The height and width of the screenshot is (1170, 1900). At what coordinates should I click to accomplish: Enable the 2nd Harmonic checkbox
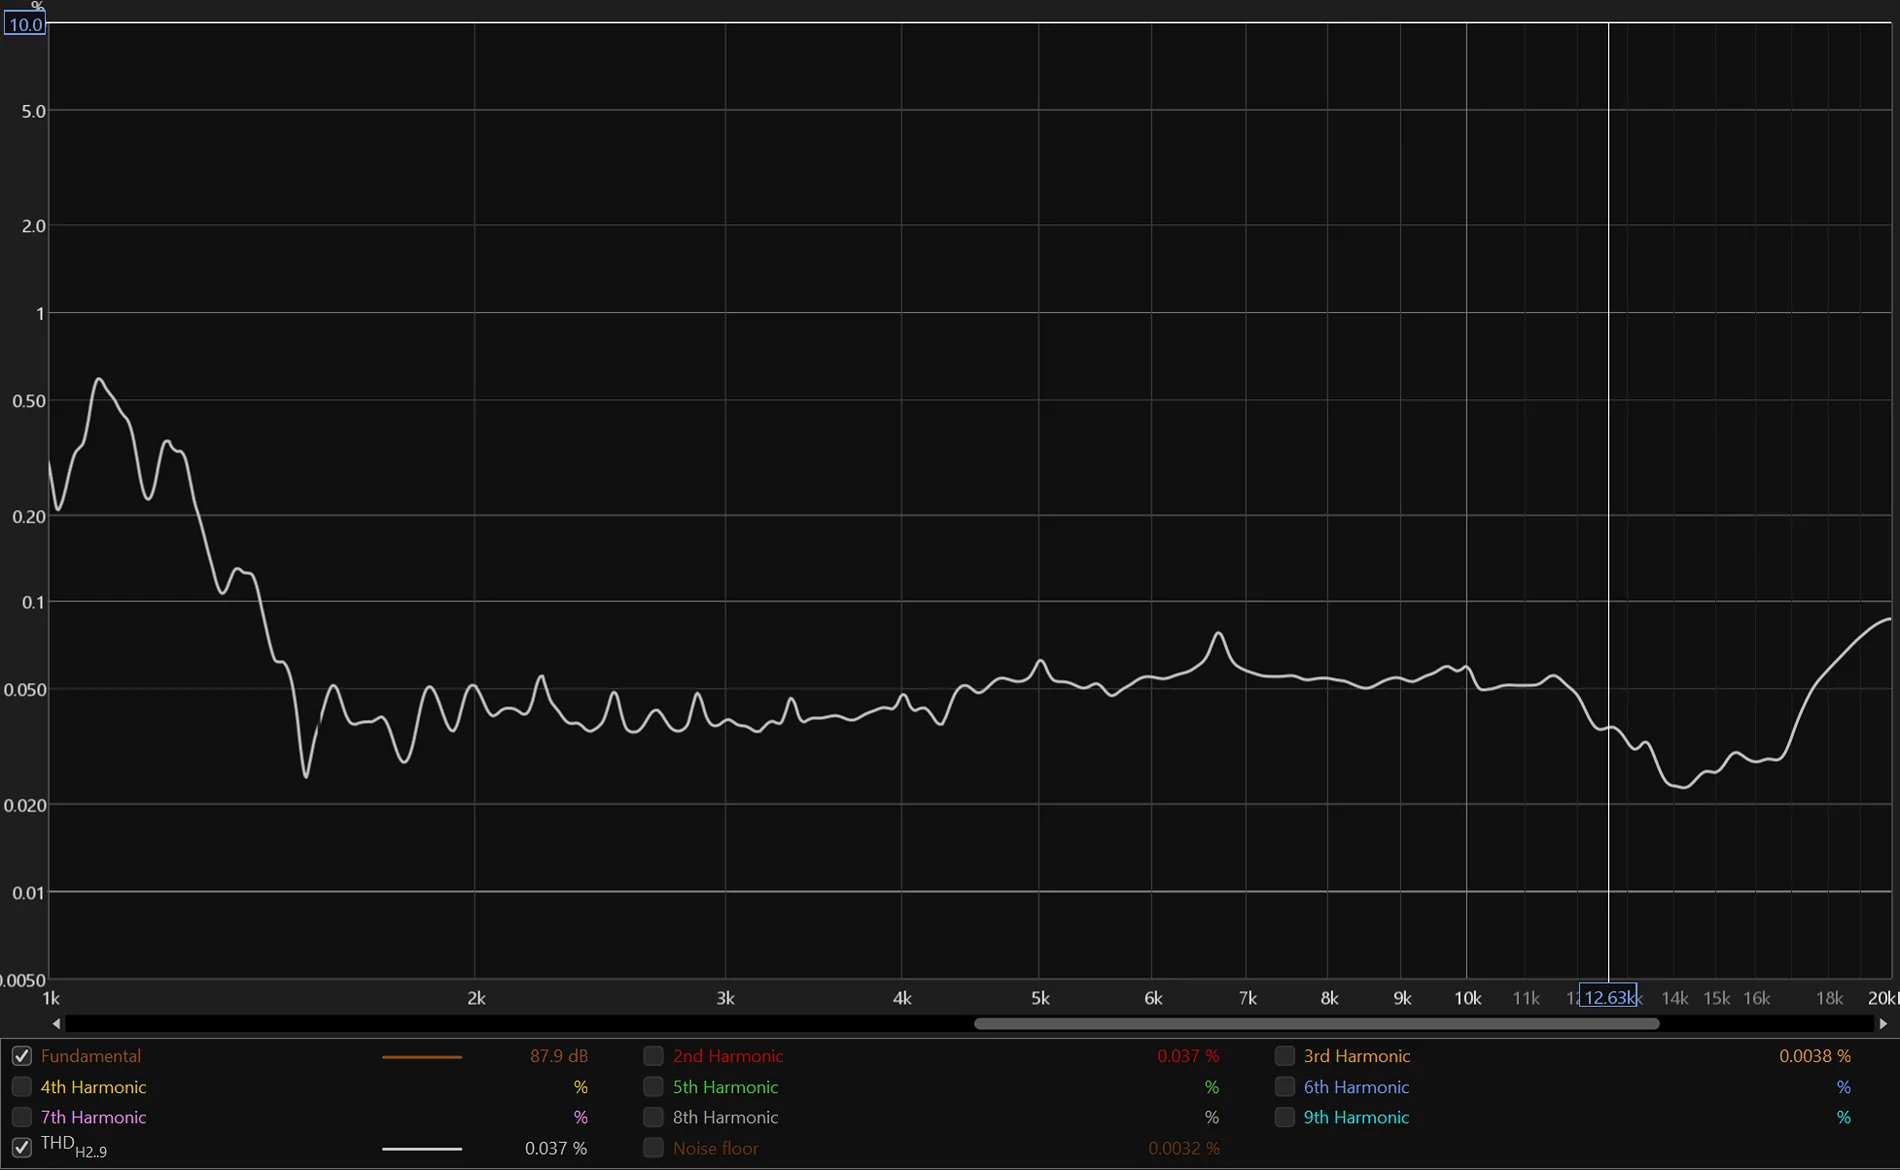[653, 1056]
